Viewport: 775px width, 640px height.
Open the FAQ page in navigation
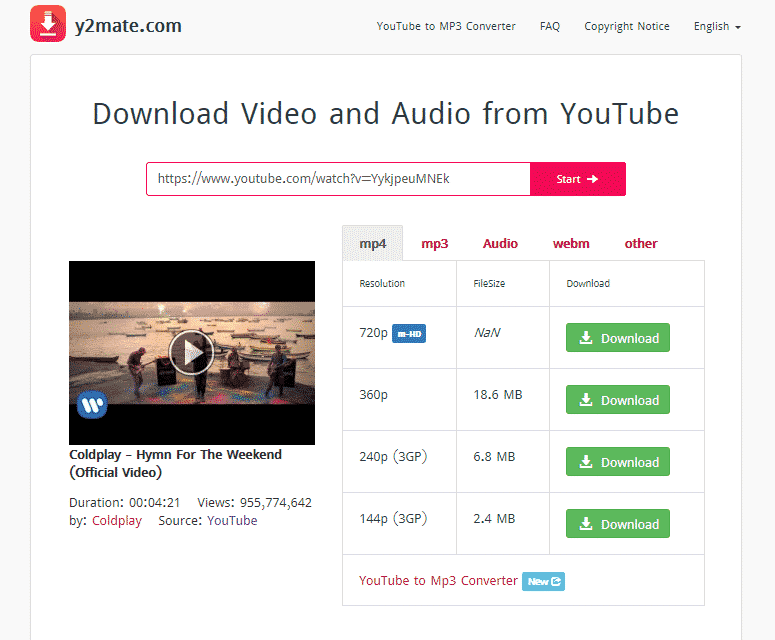(549, 26)
